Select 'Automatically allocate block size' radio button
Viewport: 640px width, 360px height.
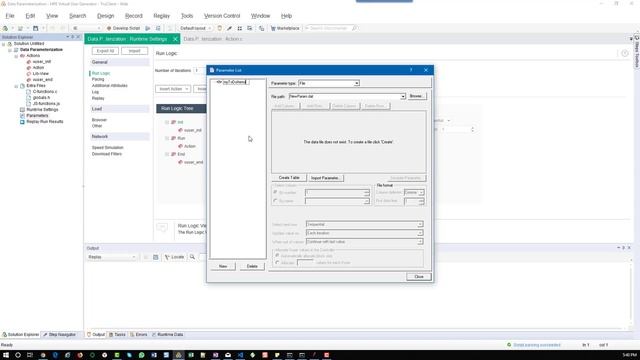(278, 256)
